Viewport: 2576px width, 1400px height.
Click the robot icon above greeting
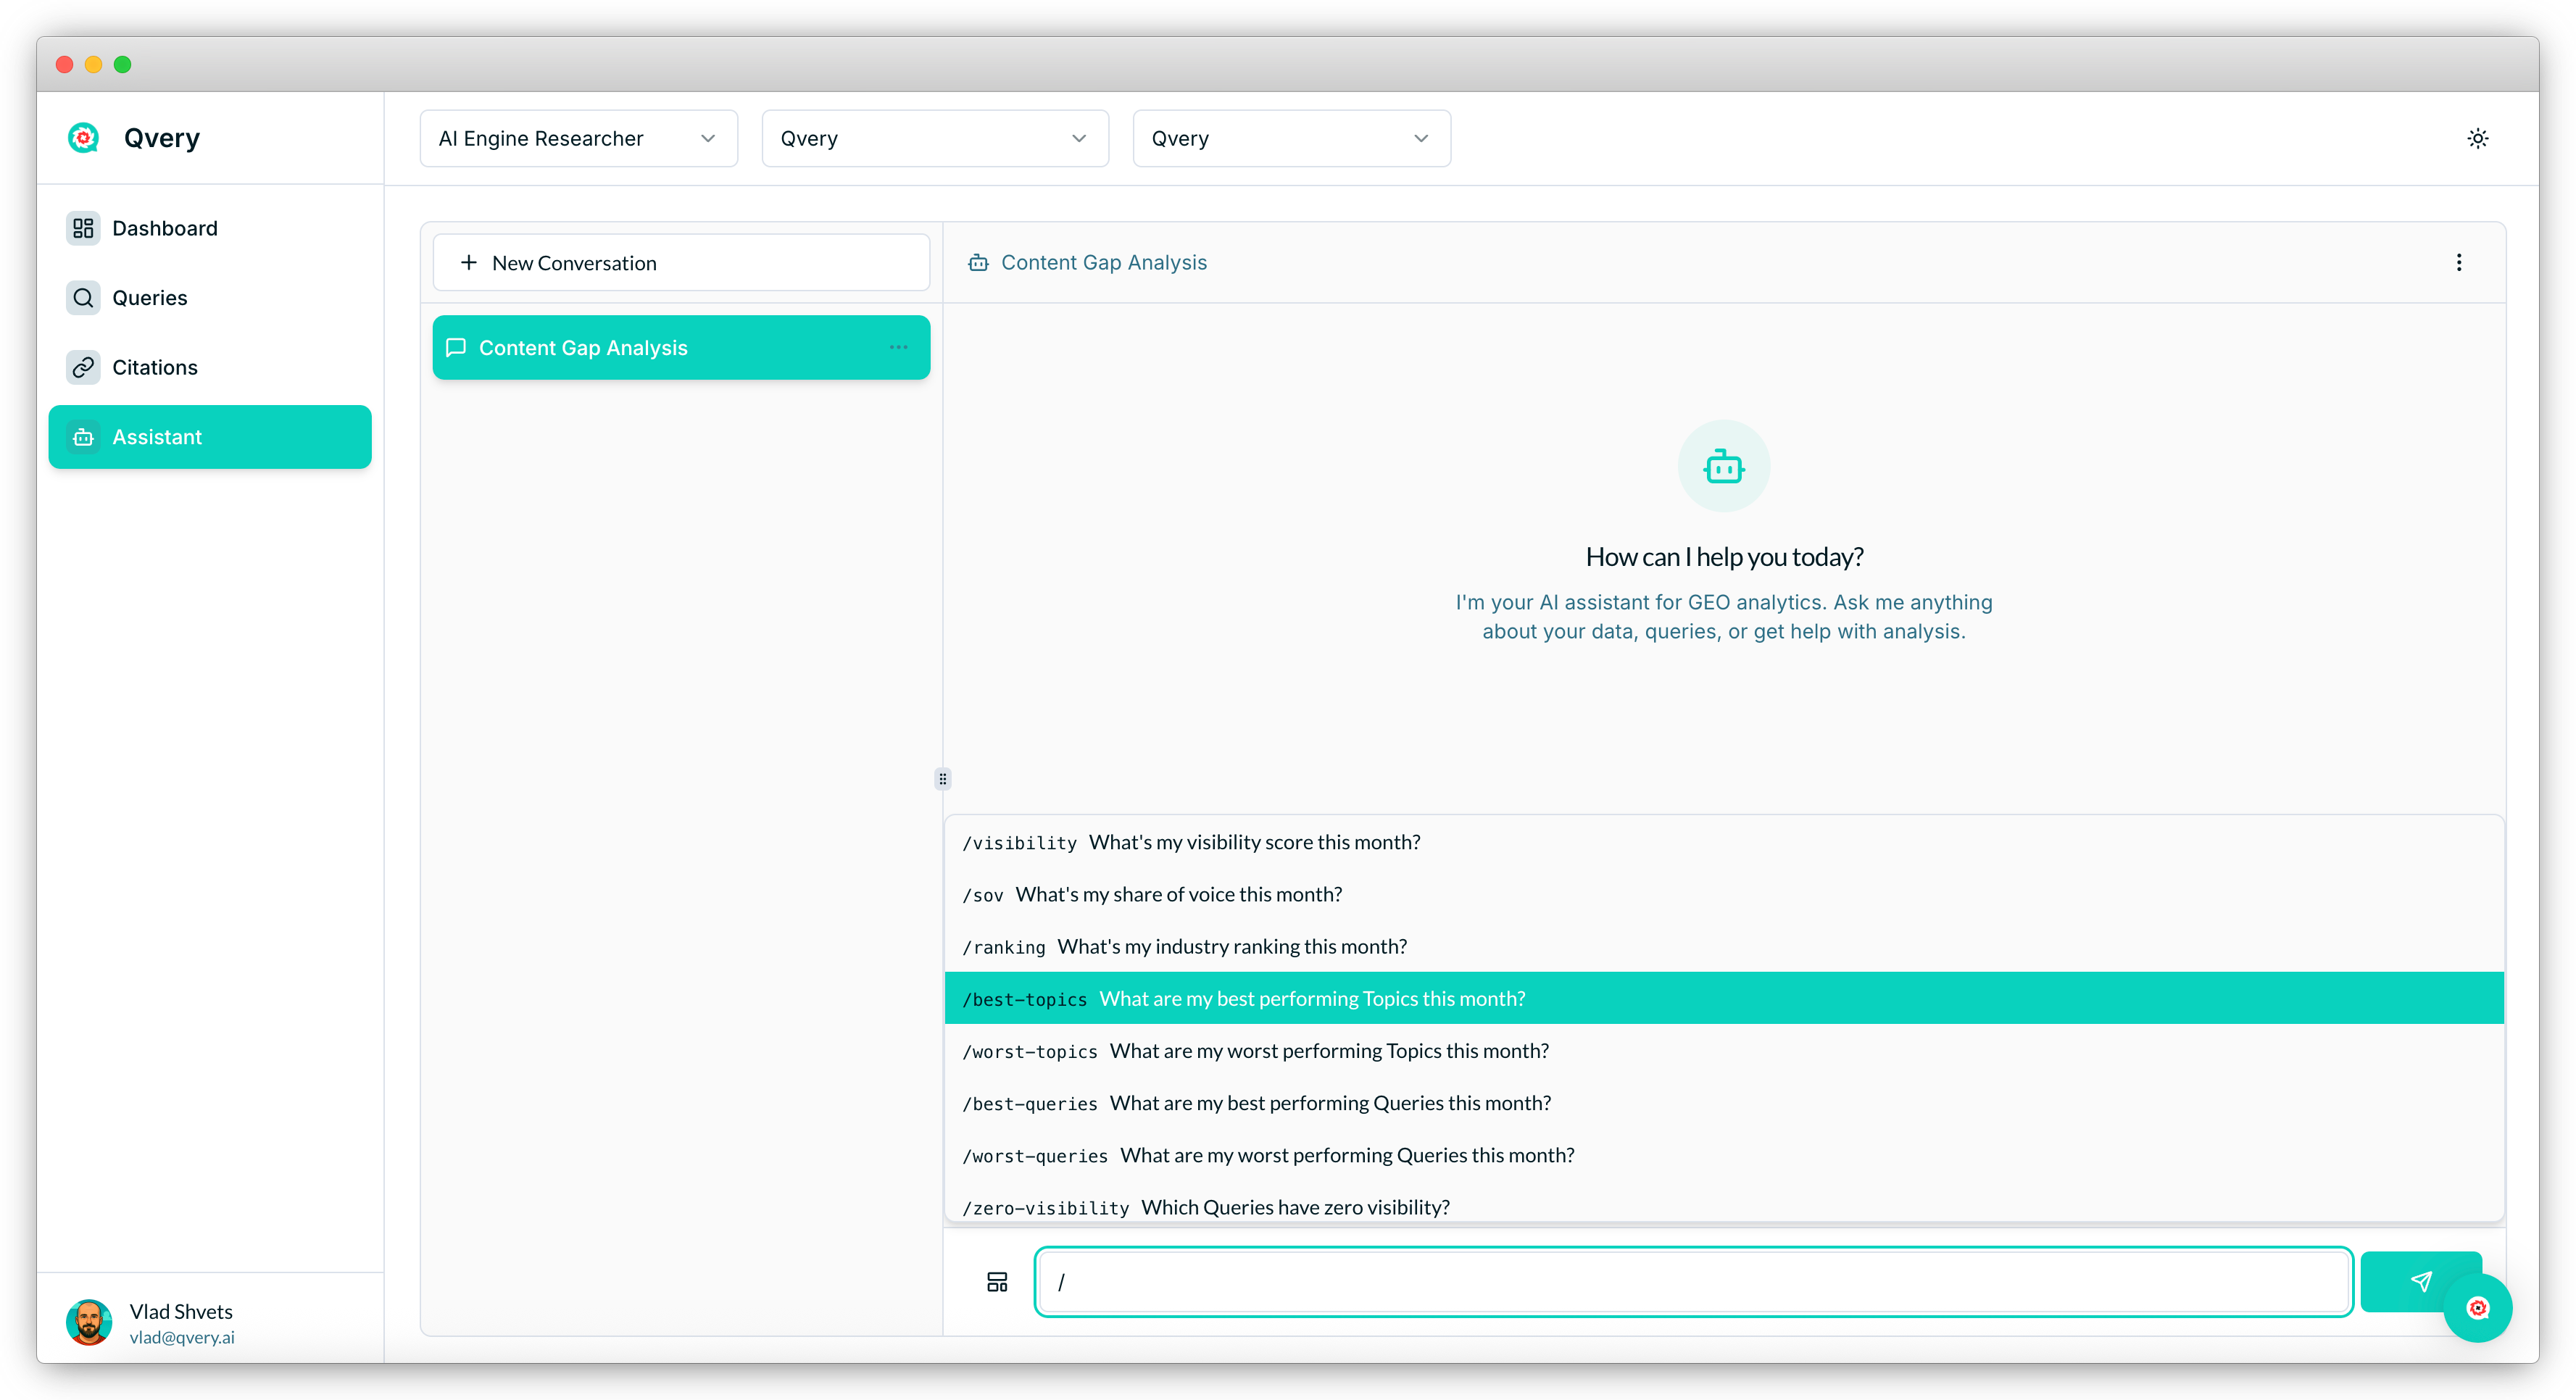click(1723, 466)
